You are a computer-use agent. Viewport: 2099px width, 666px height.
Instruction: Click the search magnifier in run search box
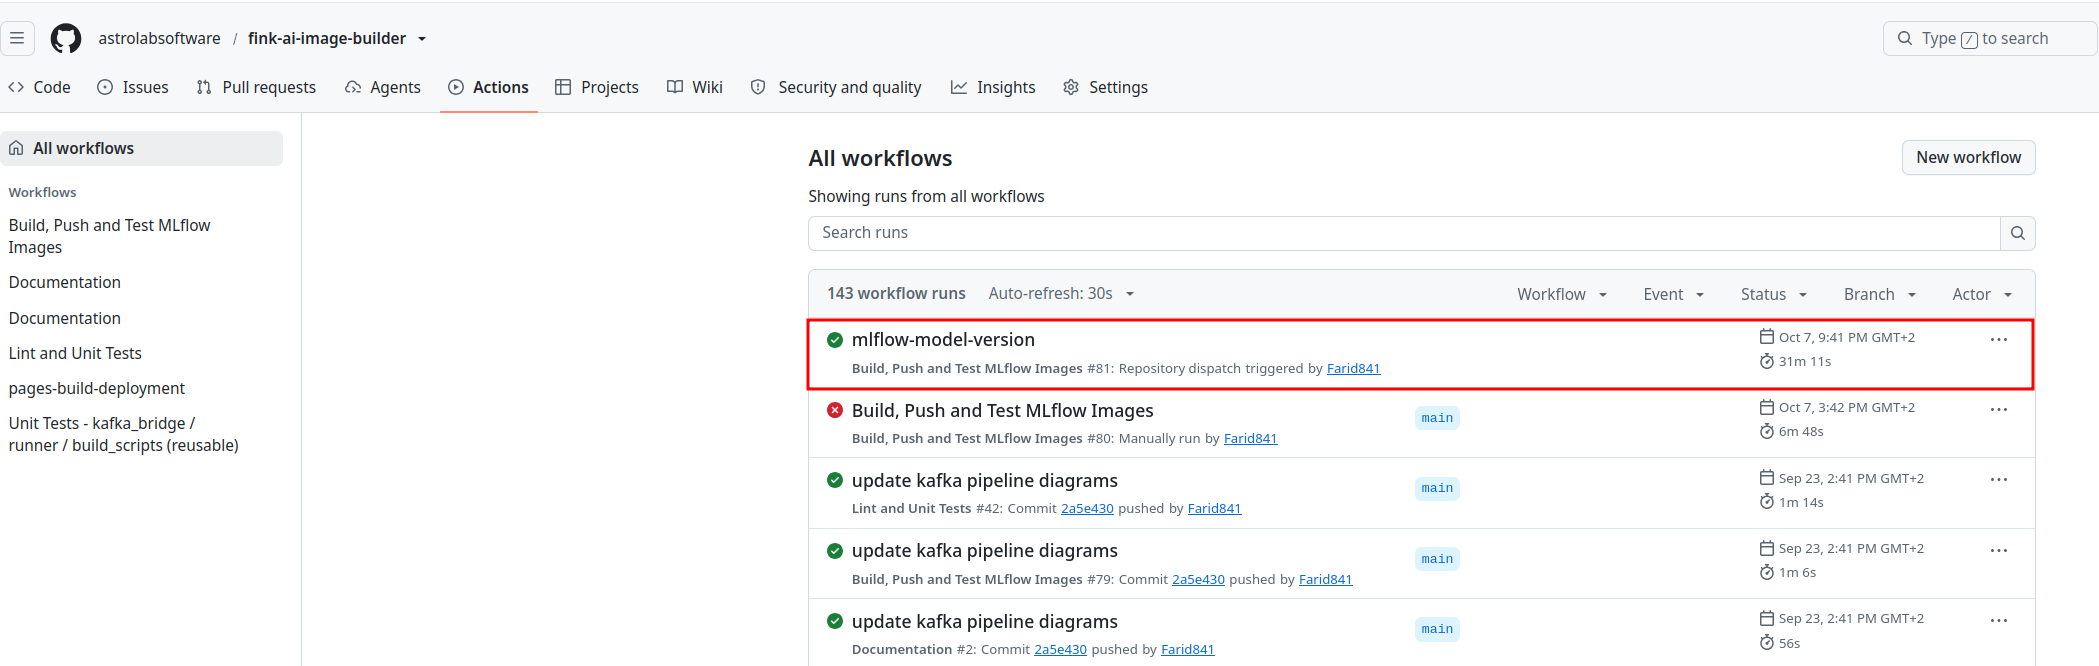(x=2017, y=233)
